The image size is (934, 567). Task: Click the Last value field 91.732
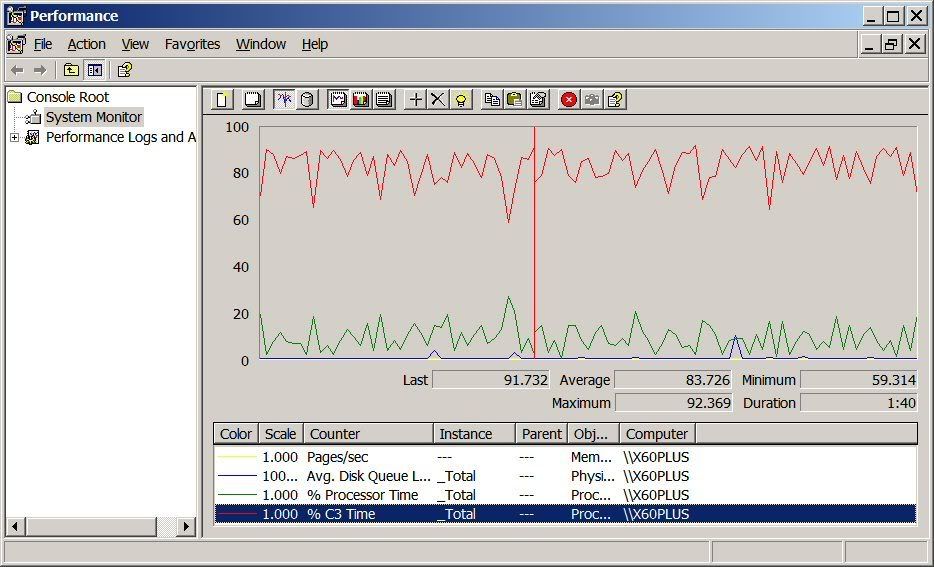490,380
